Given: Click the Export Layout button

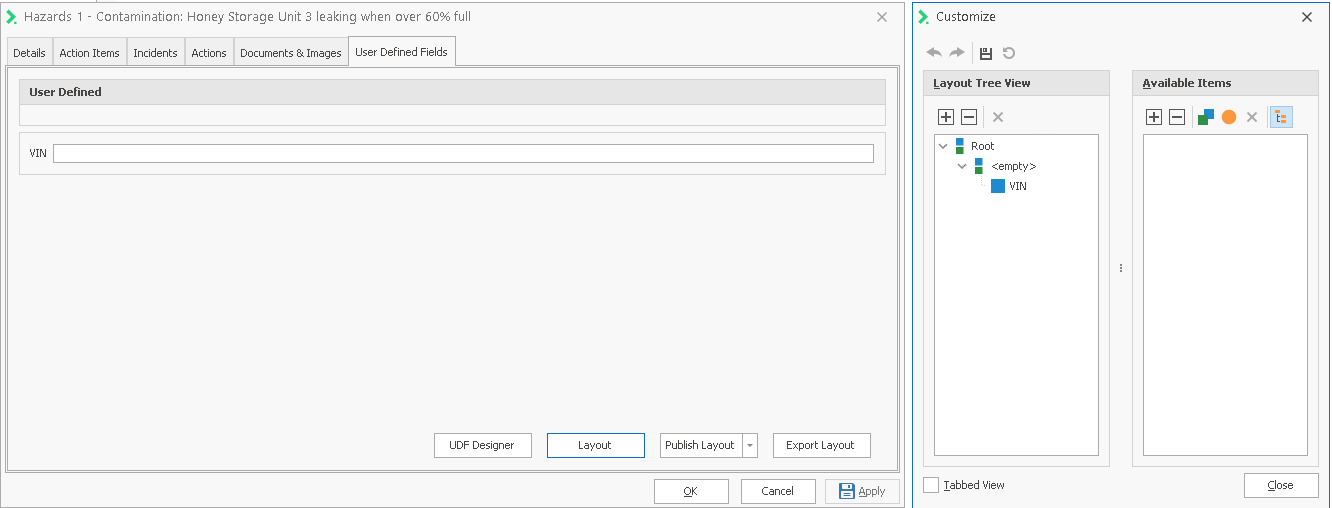Looking at the screenshot, I should (820, 445).
